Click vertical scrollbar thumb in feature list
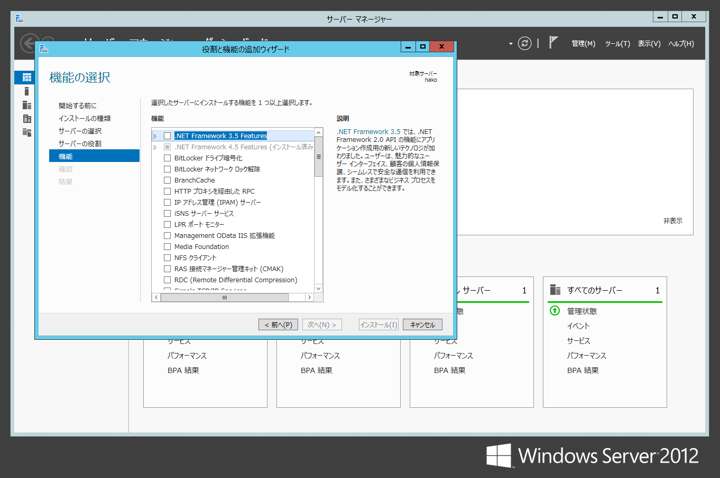 [318, 157]
